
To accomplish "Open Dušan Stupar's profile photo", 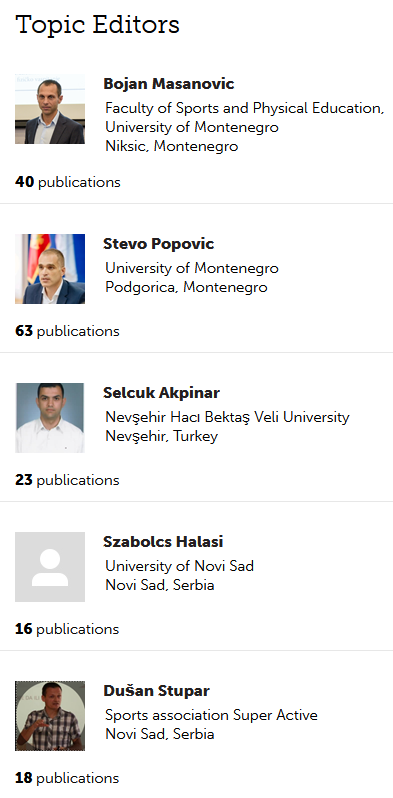I will pyautogui.click(x=50, y=716).
